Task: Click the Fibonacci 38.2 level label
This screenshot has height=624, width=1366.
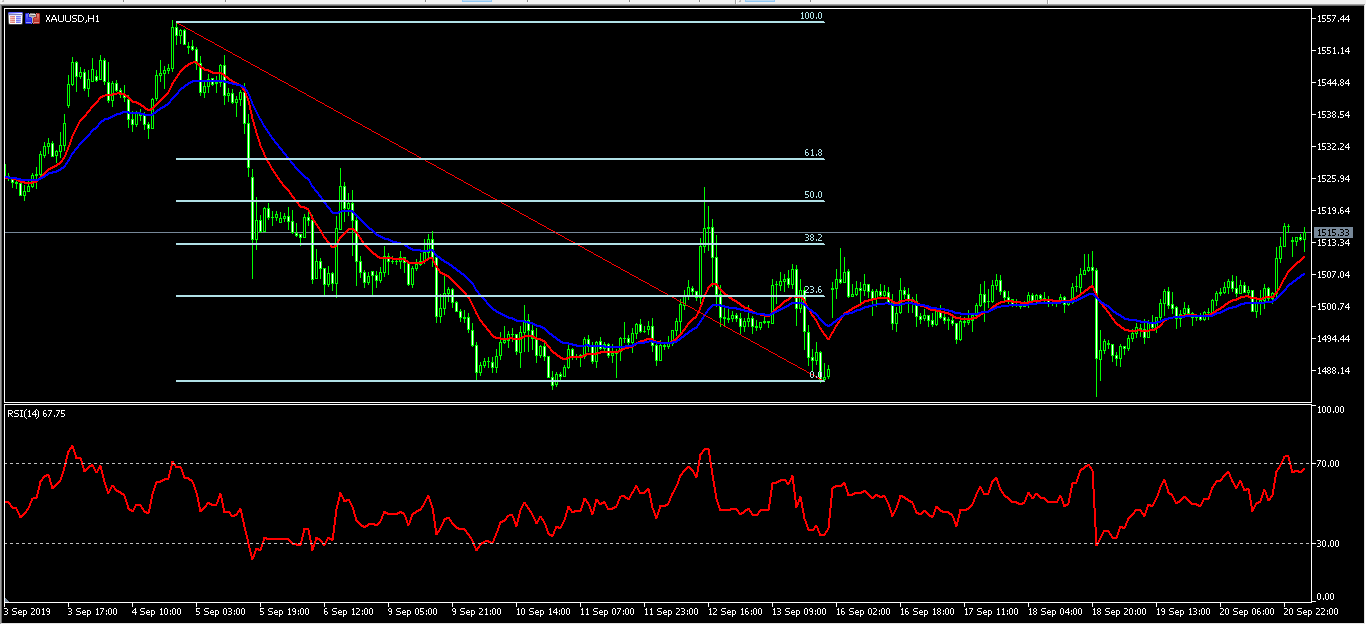Action: click(x=812, y=238)
